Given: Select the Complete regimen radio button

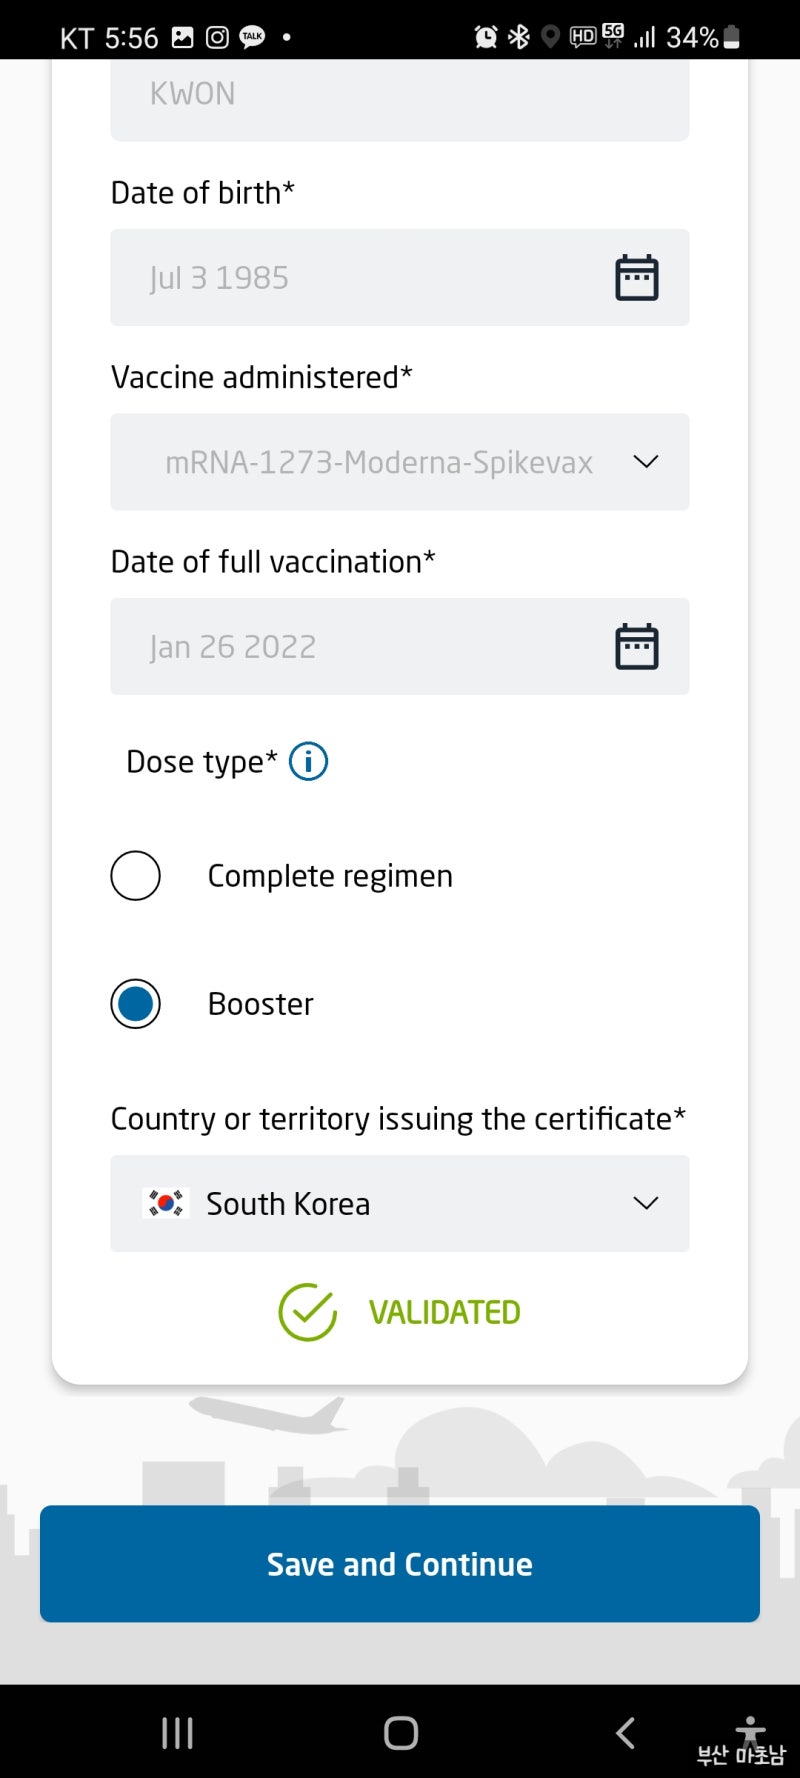Looking at the screenshot, I should click(x=135, y=875).
